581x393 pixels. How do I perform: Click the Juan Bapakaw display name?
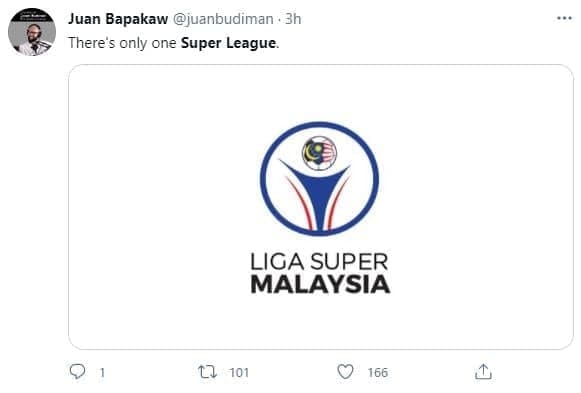tap(118, 19)
